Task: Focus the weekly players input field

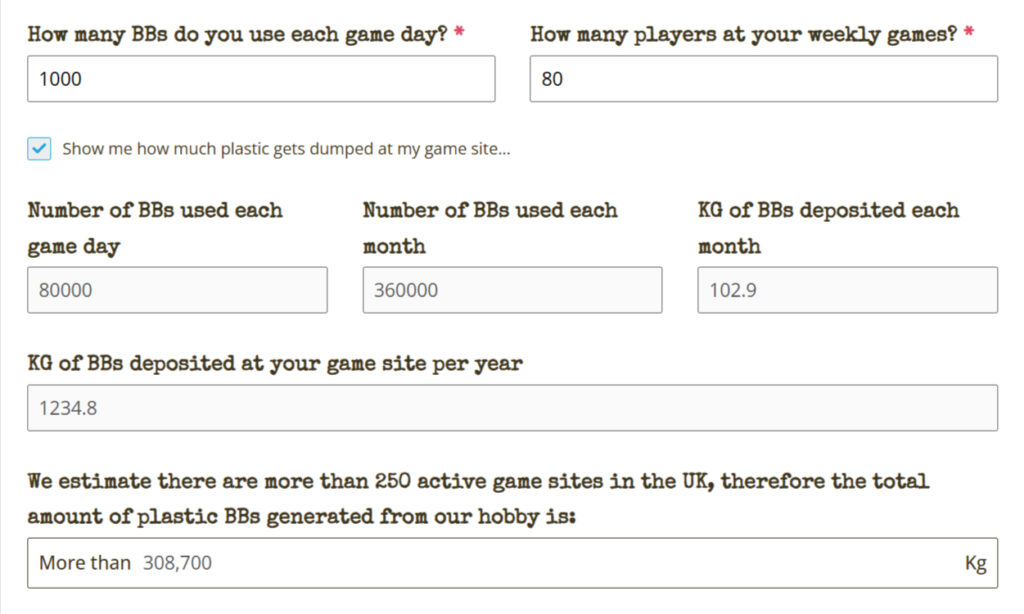Action: click(763, 79)
